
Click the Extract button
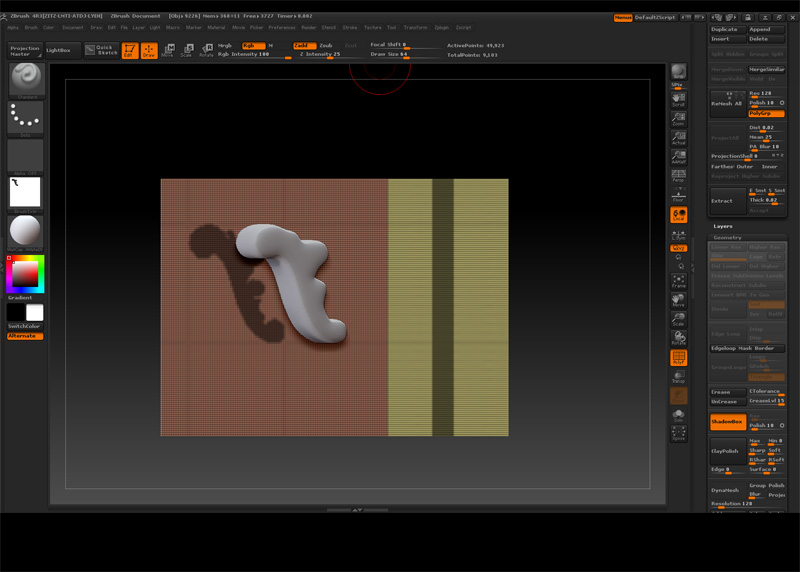pos(728,200)
